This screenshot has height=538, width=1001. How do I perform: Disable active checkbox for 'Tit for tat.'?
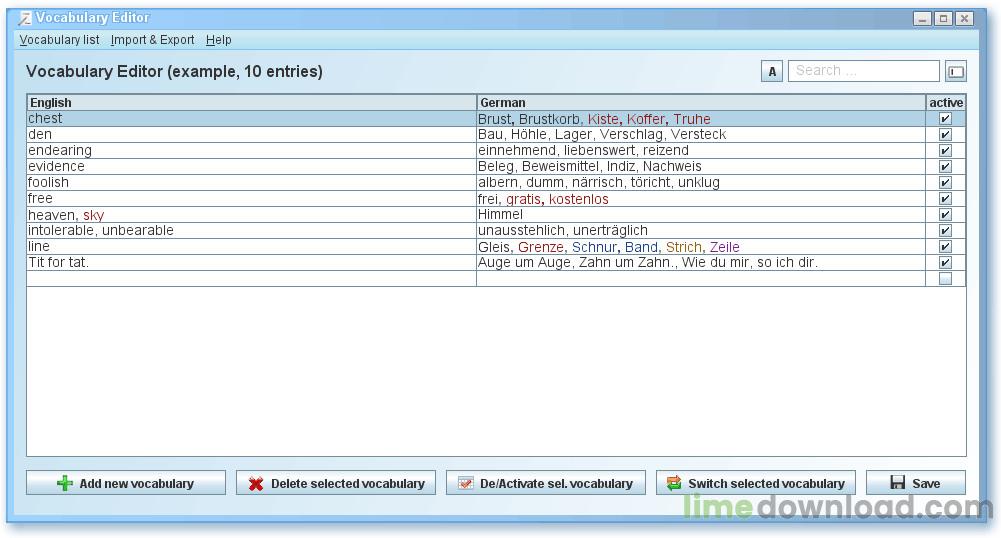(945, 263)
